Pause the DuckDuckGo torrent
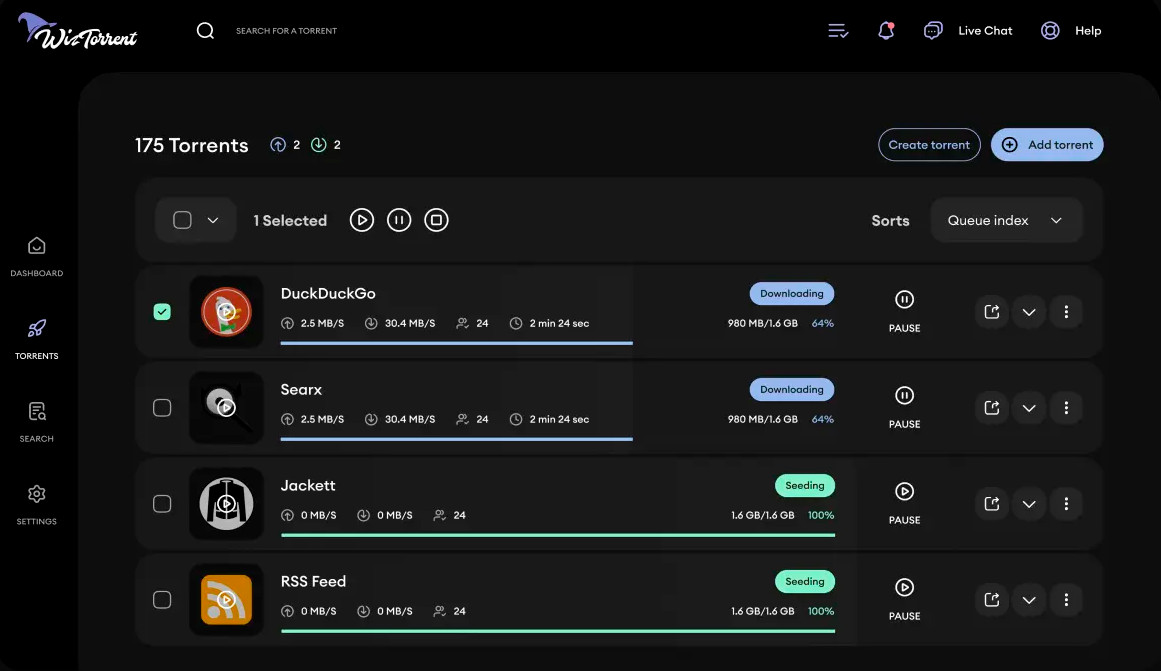Viewport: 1161px width, 671px height. coord(904,299)
